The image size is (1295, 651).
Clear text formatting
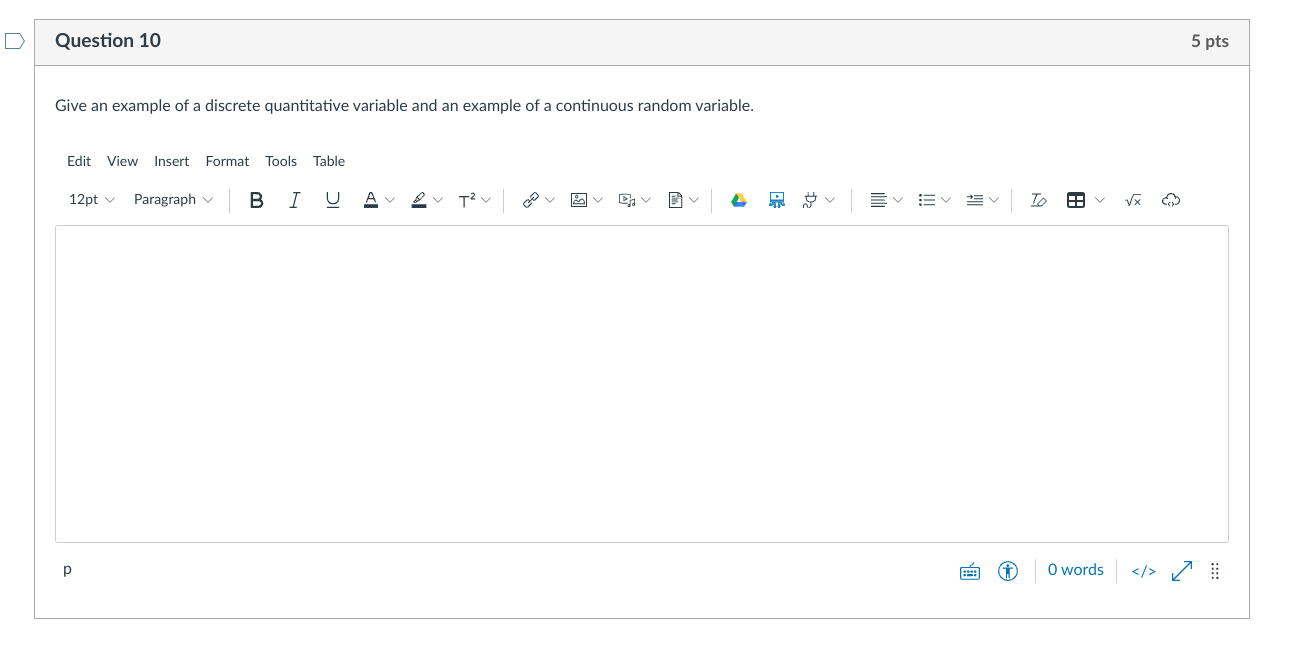(1038, 200)
